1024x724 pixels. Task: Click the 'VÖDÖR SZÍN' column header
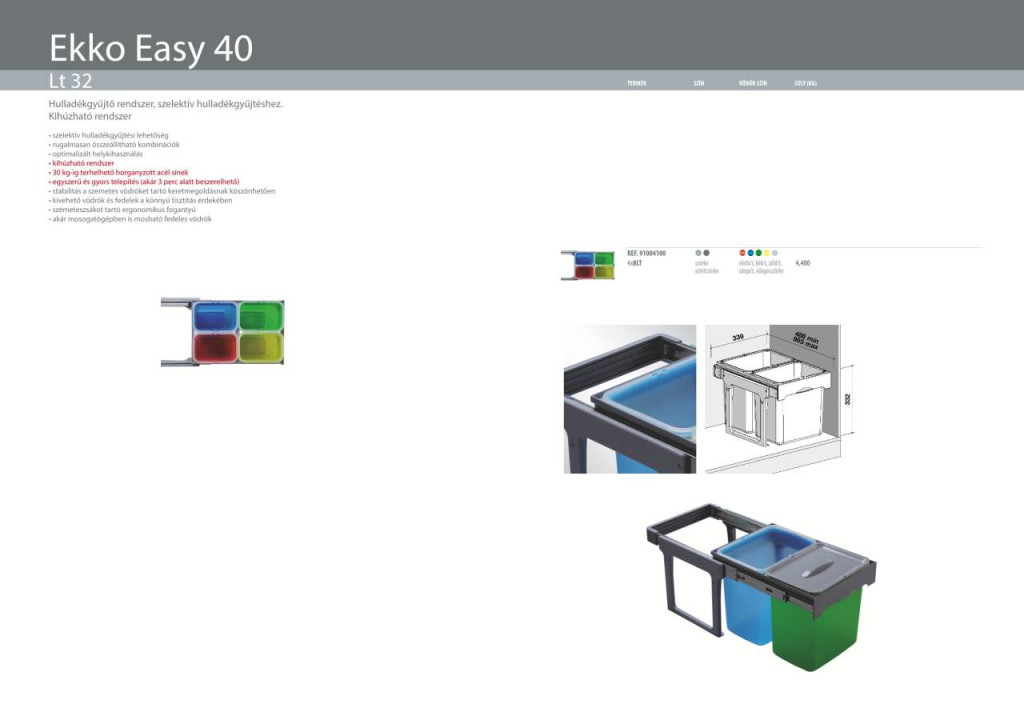click(753, 84)
